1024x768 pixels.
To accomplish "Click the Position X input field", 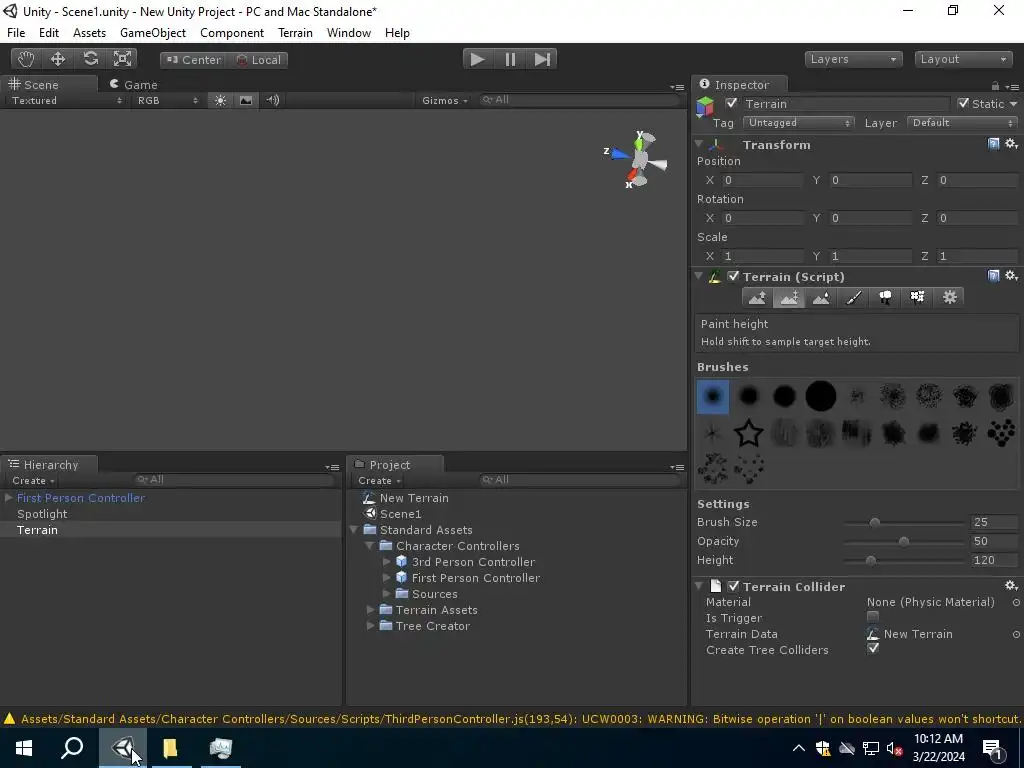I will click(x=761, y=180).
